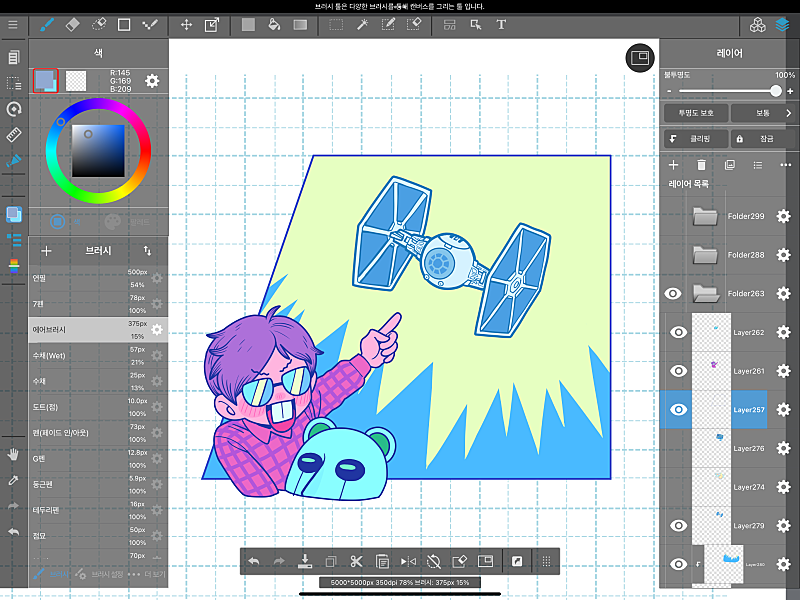This screenshot has height=600, width=800.
Task: Toggle visibility of Layer257
Action: [678, 409]
